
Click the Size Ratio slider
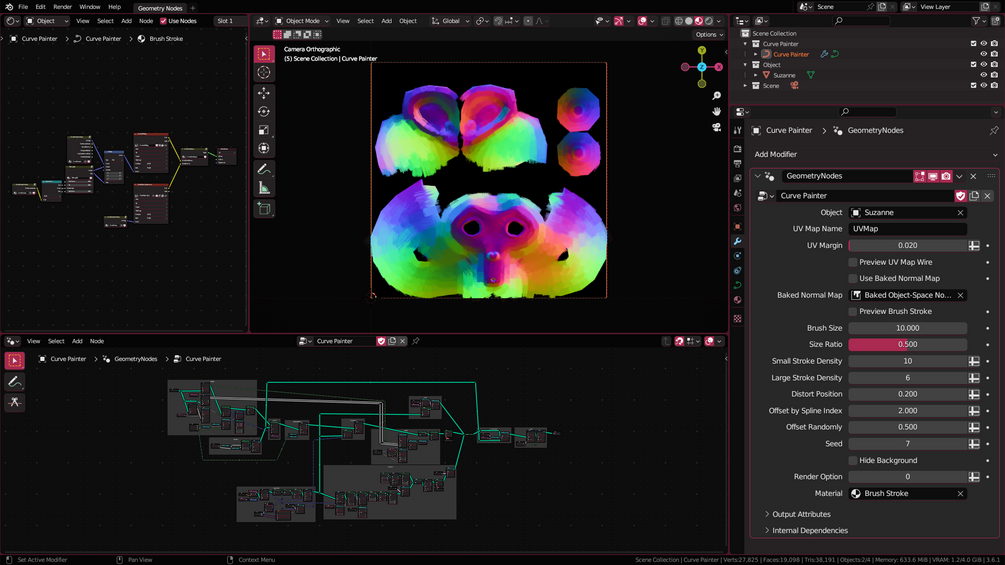tap(908, 345)
